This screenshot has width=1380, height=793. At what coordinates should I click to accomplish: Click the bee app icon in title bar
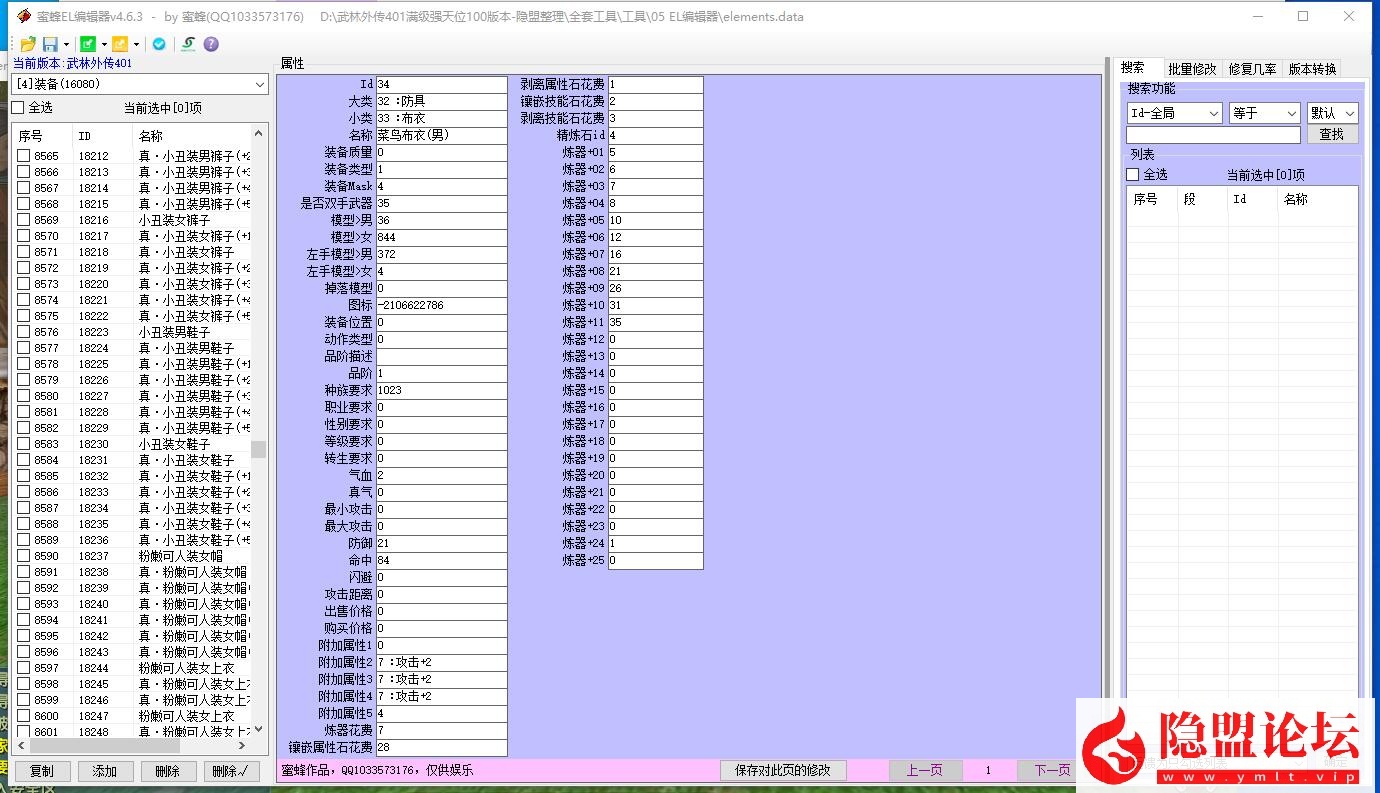click(x=22, y=16)
